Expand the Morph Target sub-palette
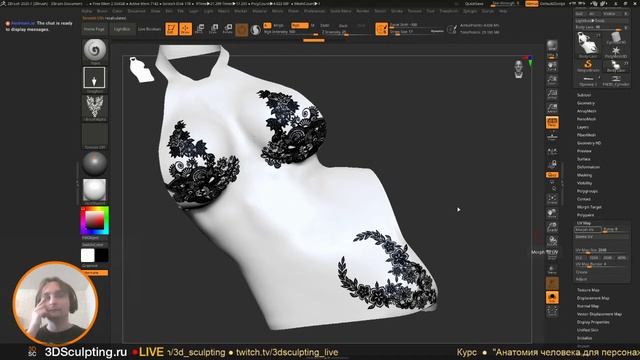This screenshot has width=640, height=360. [589, 207]
